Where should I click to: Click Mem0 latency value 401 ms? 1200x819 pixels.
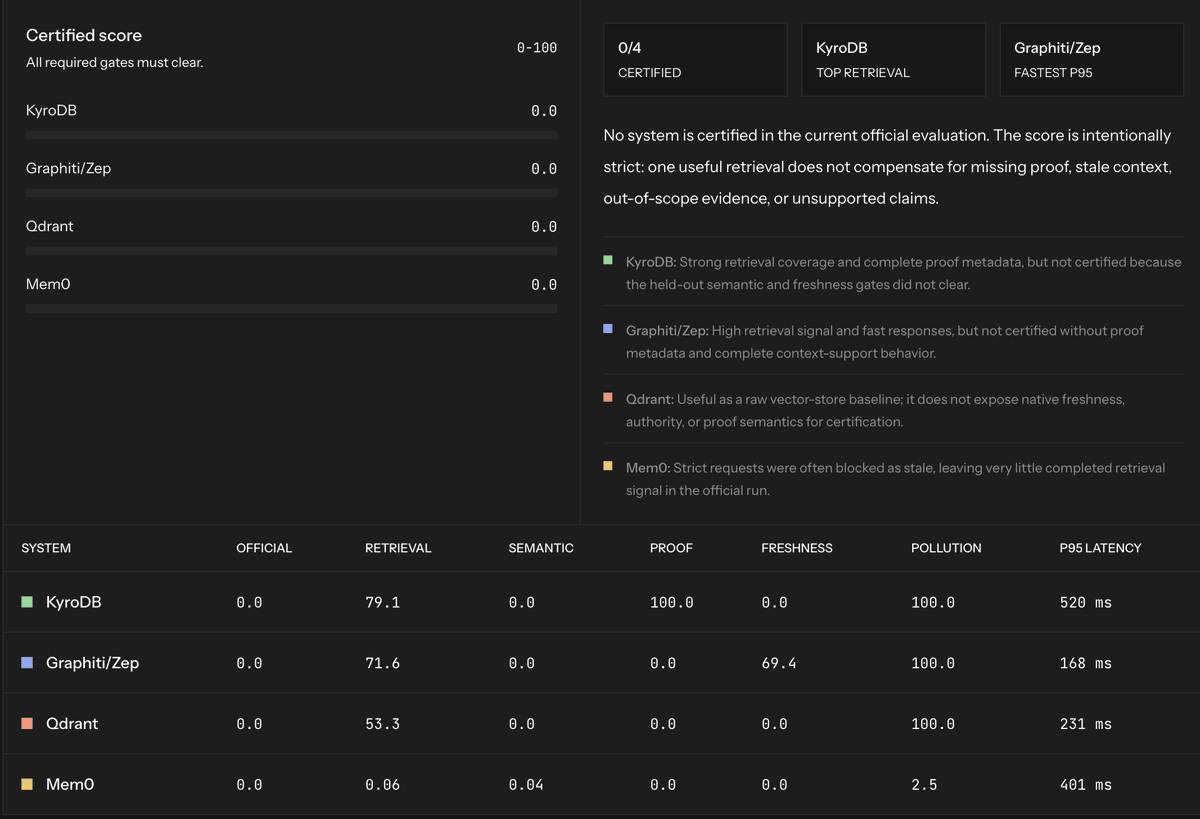pyautogui.click(x=1086, y=785)
